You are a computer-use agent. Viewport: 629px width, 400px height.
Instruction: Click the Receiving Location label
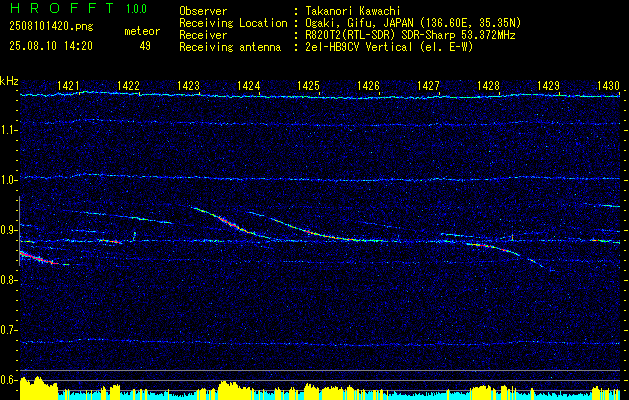coord(233,23)
